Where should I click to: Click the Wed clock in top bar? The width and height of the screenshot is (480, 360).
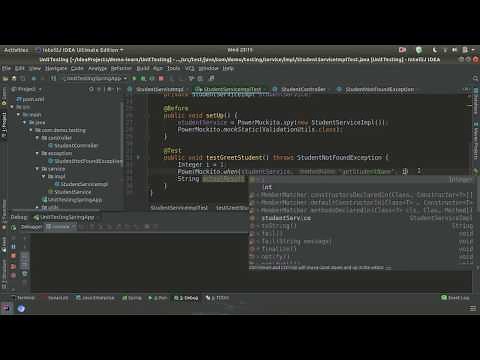pyautogui.click(x=240, y=50)
